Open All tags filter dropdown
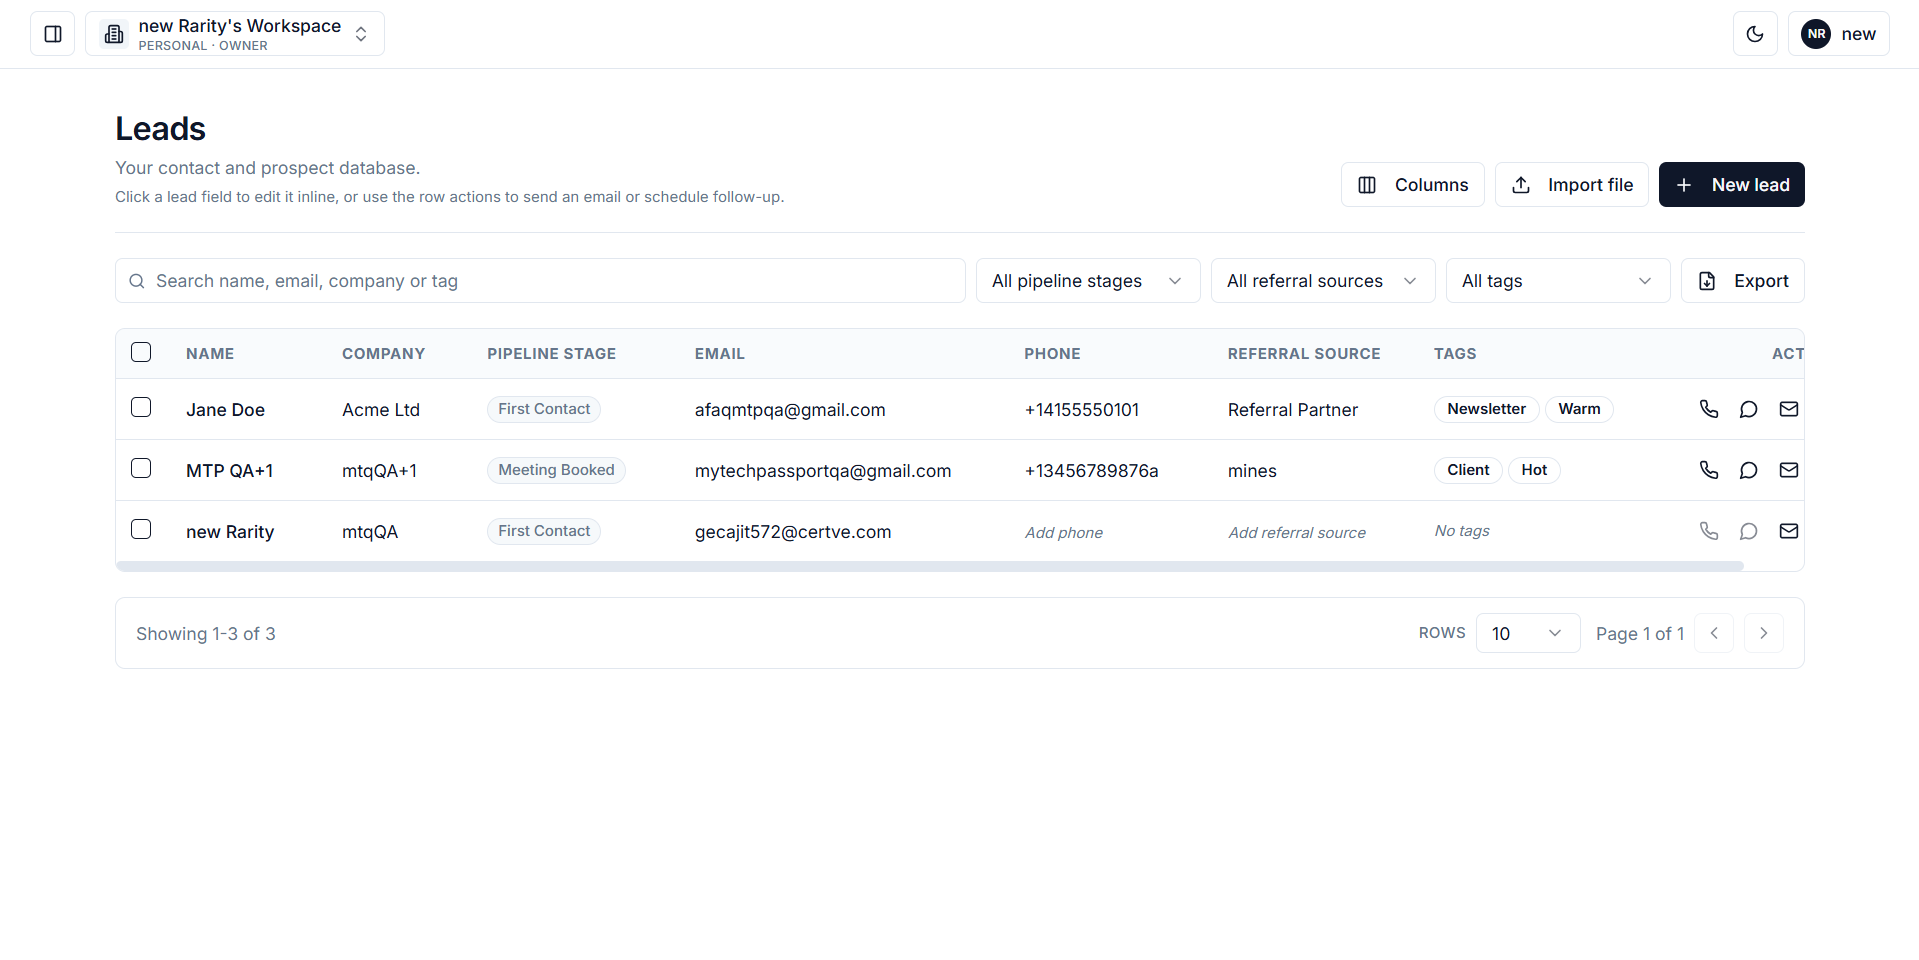This screenshot has width=1919, height=960. [1558, 281]
